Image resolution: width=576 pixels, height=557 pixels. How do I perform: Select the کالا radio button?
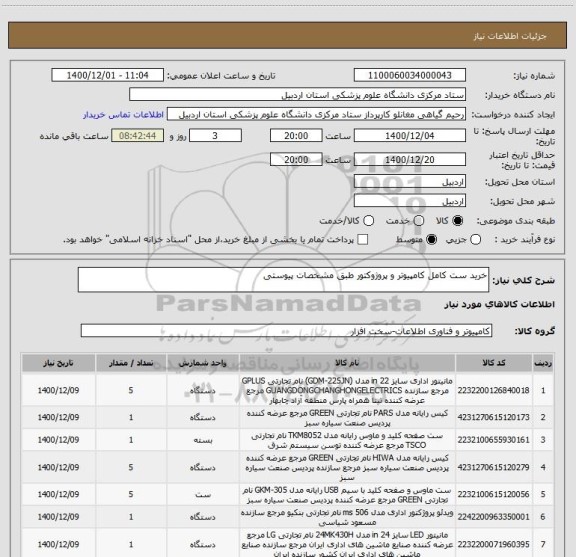[x=458, y=220]
